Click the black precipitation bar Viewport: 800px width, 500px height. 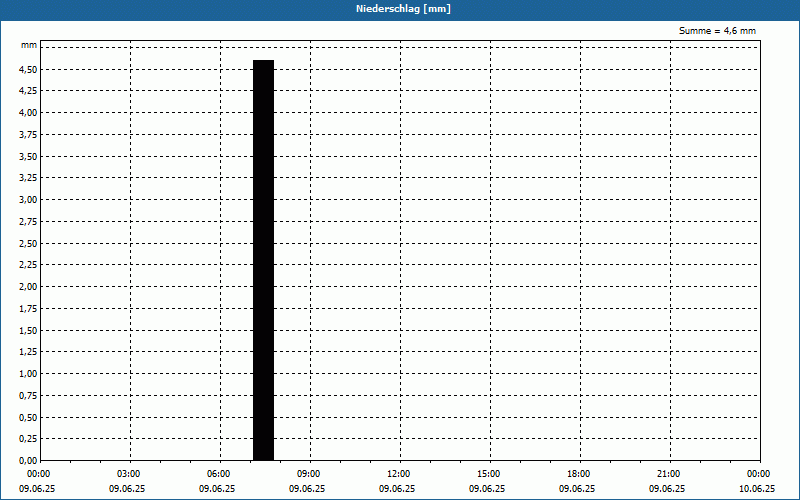pos(263,260)
